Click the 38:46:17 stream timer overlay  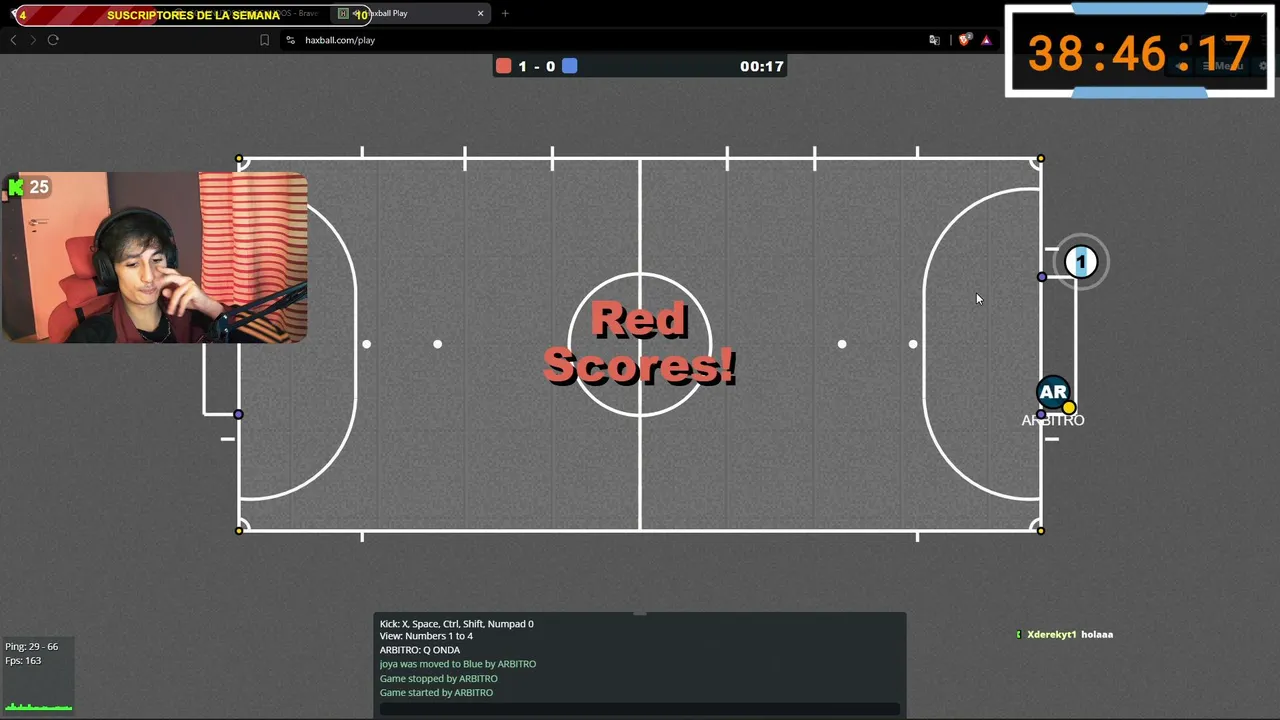(1140, 52)
